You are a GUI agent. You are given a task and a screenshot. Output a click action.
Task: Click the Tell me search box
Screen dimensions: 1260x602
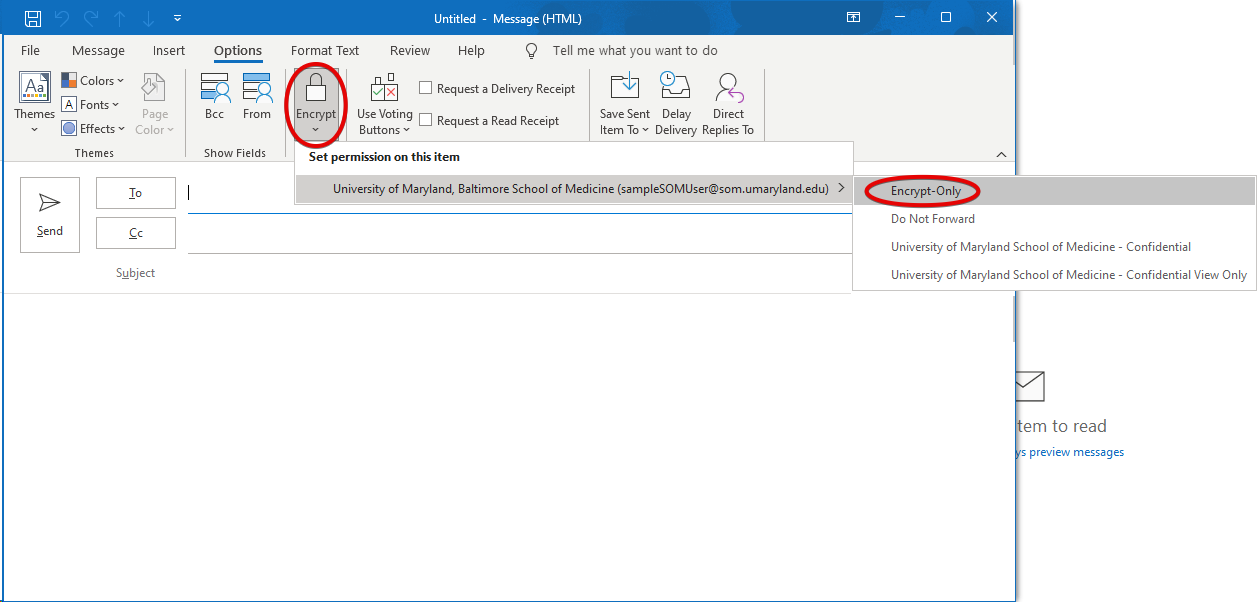click(x=634, y=50)
